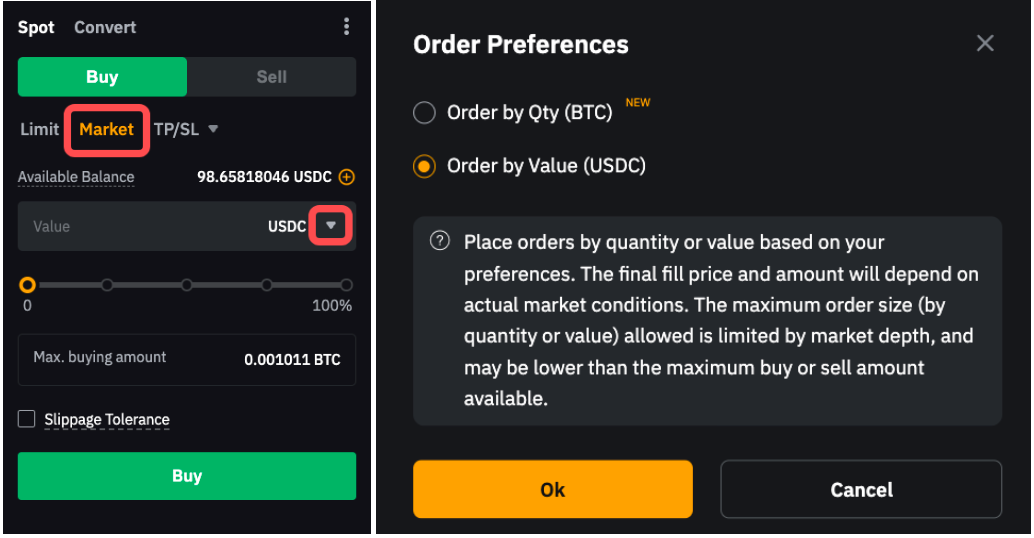Switch to the Limit order tab
This screenshot has width=1034, height=538.
40,129
